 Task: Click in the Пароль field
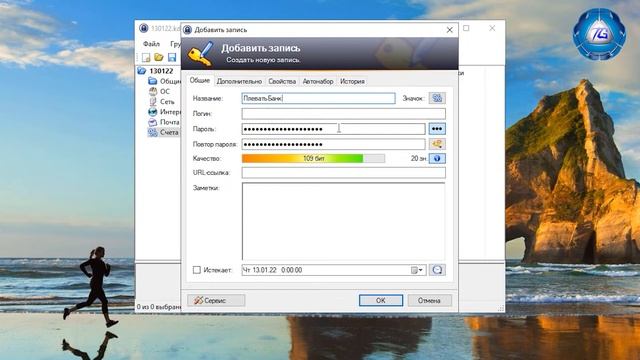[333, 129]
